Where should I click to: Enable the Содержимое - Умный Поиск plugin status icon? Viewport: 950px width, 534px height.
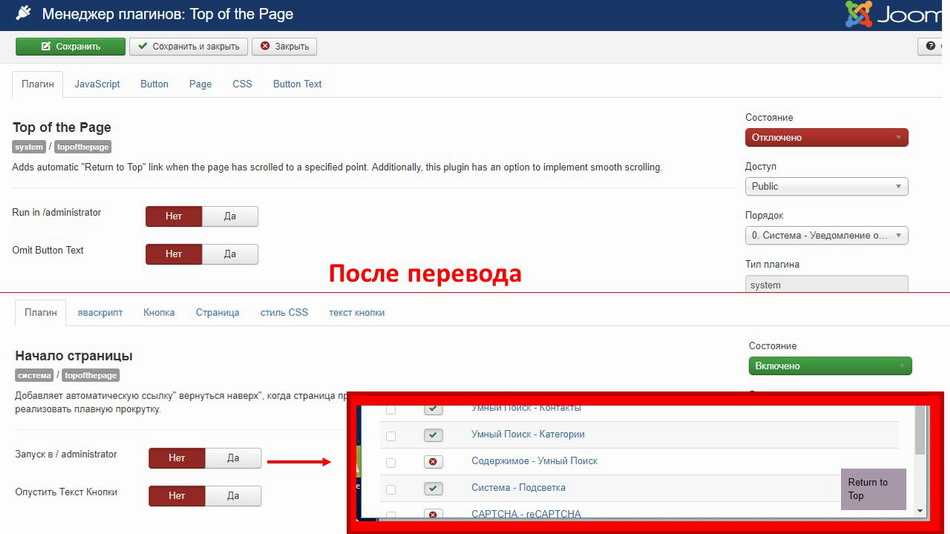433,462
